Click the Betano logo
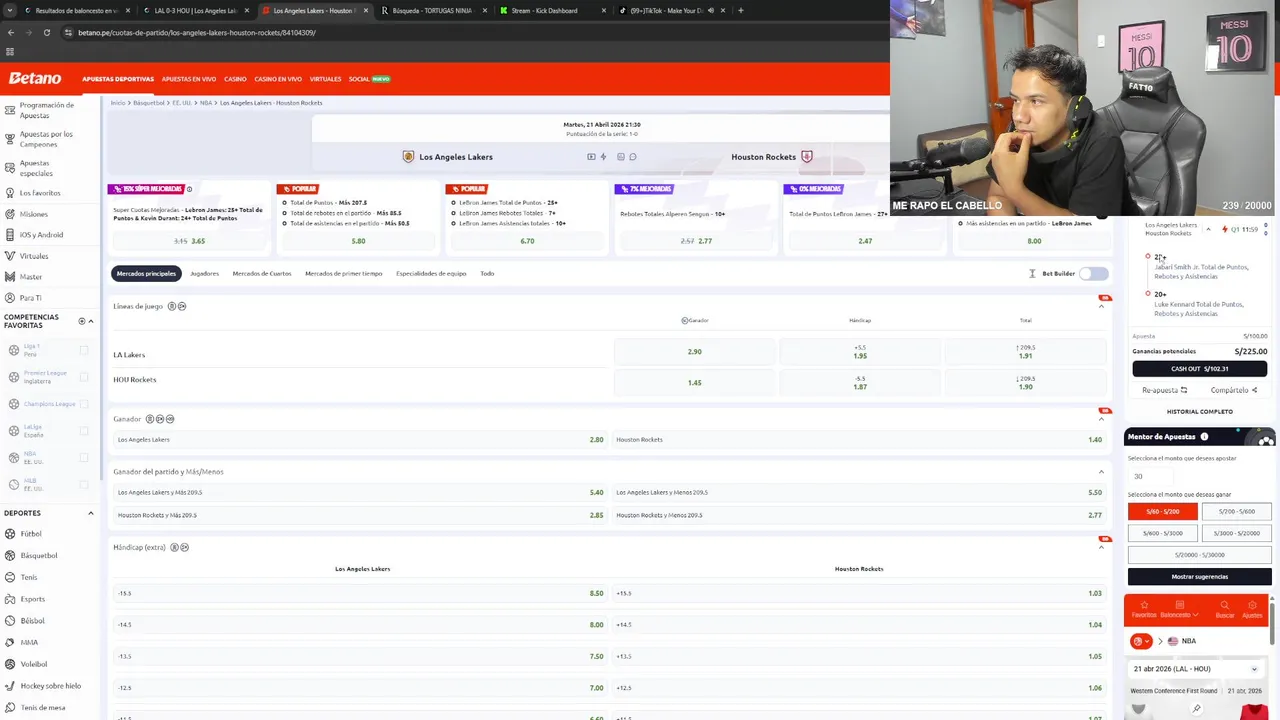This screenshot has width=1280, height=720. pyautogui.click(x=35, y=78)
